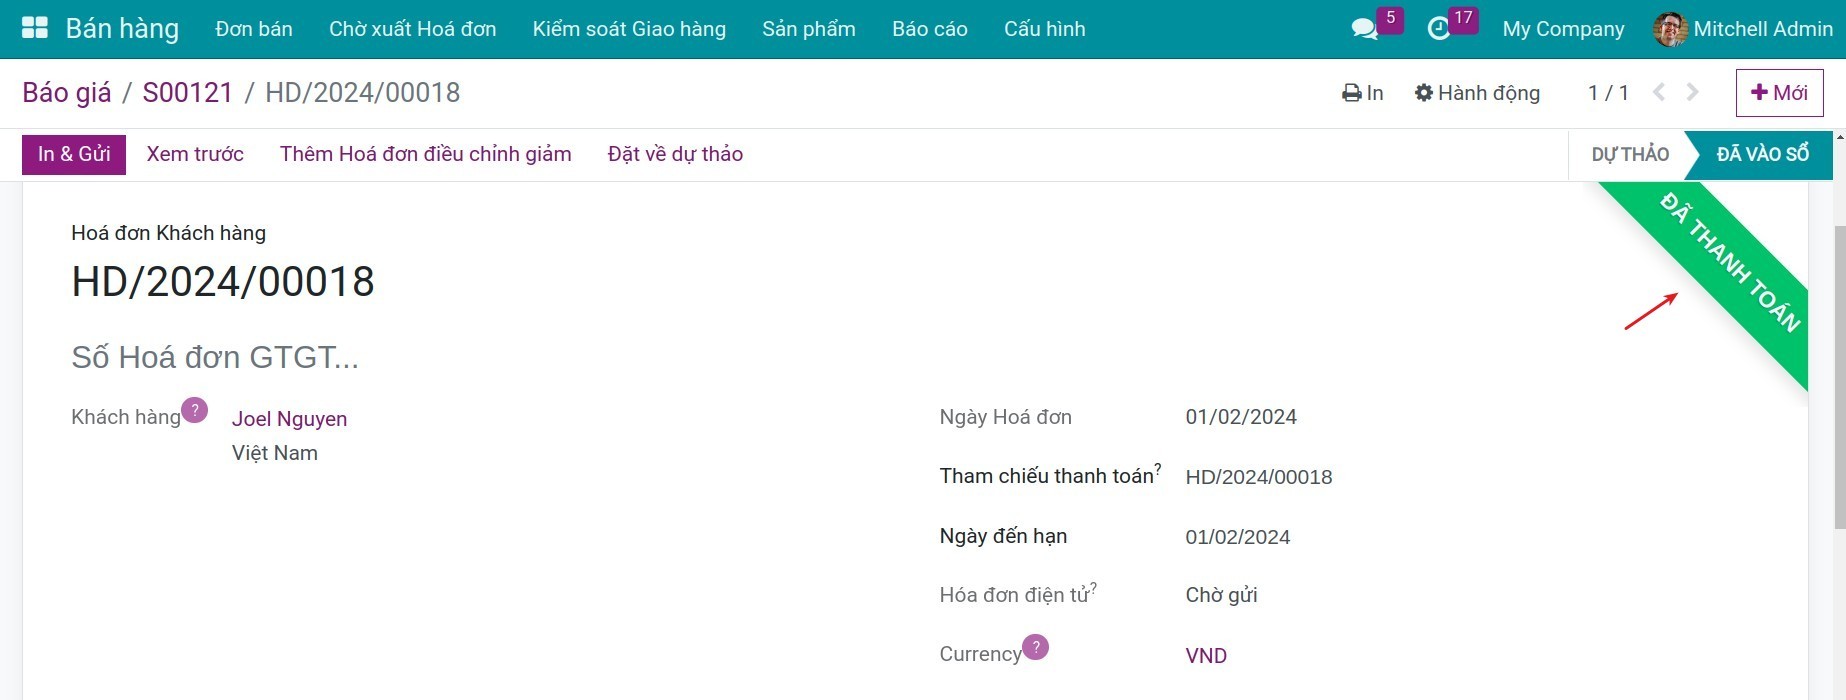Open the conversations chat icon with badge 5

[x=1364, y=29]
